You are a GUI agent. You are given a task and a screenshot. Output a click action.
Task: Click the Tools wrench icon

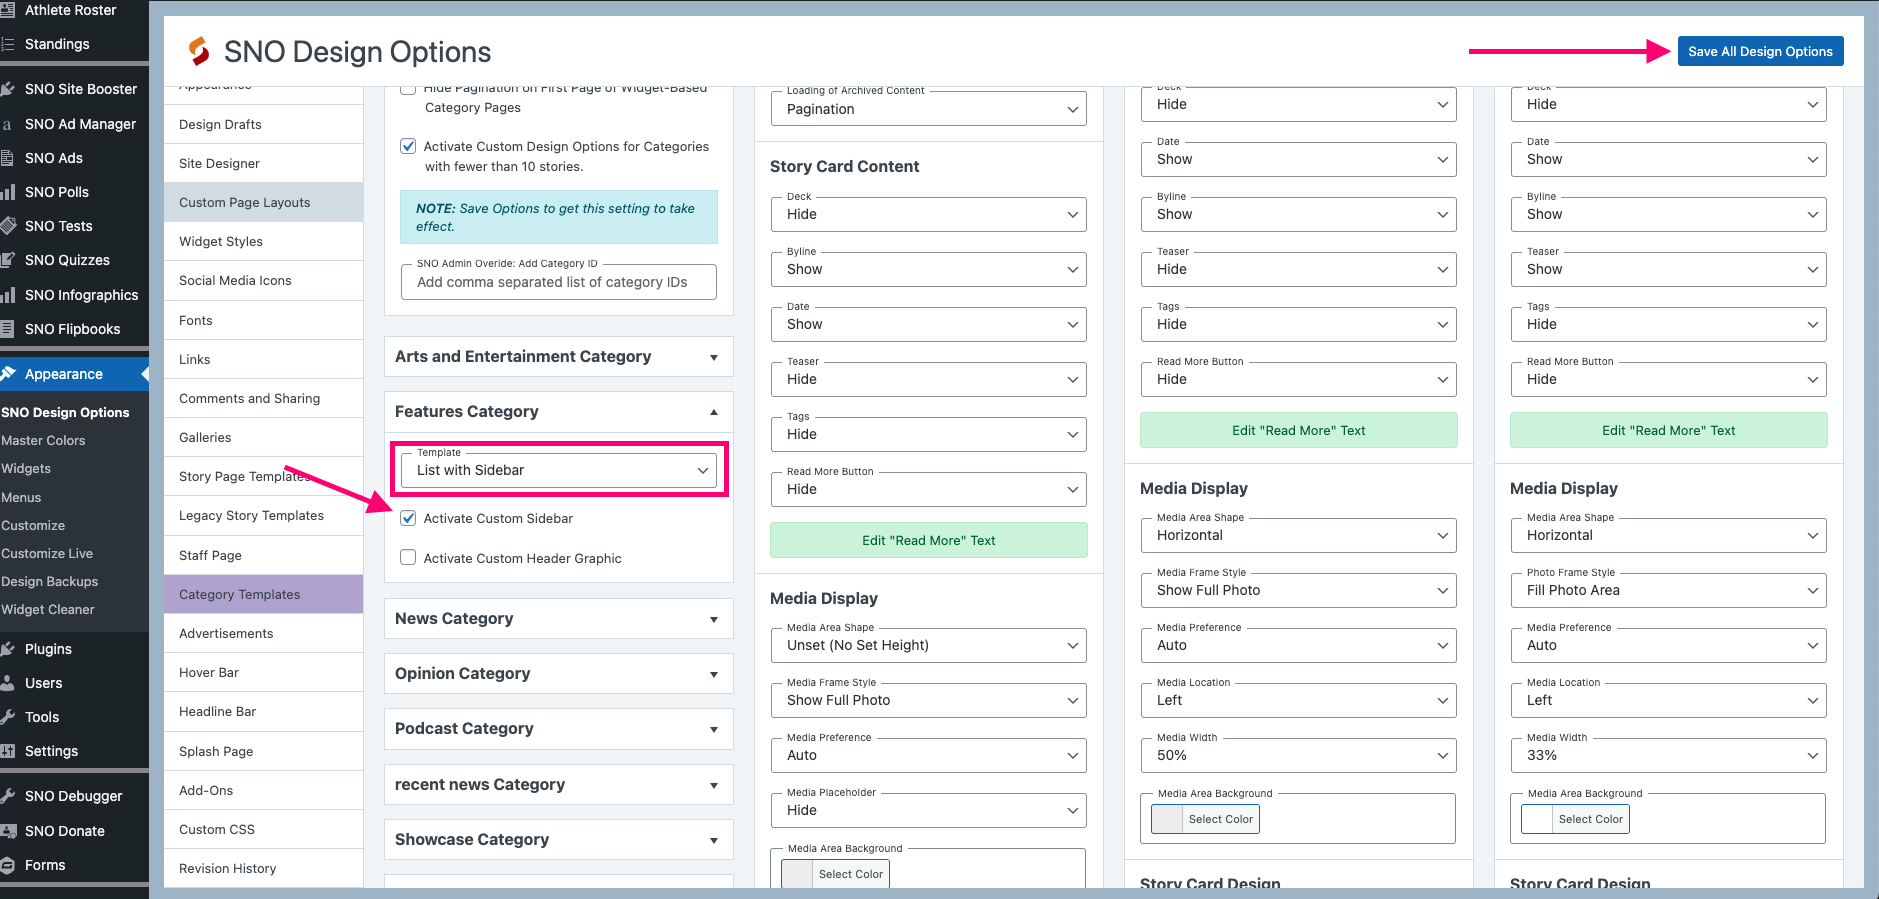[8, 717]
